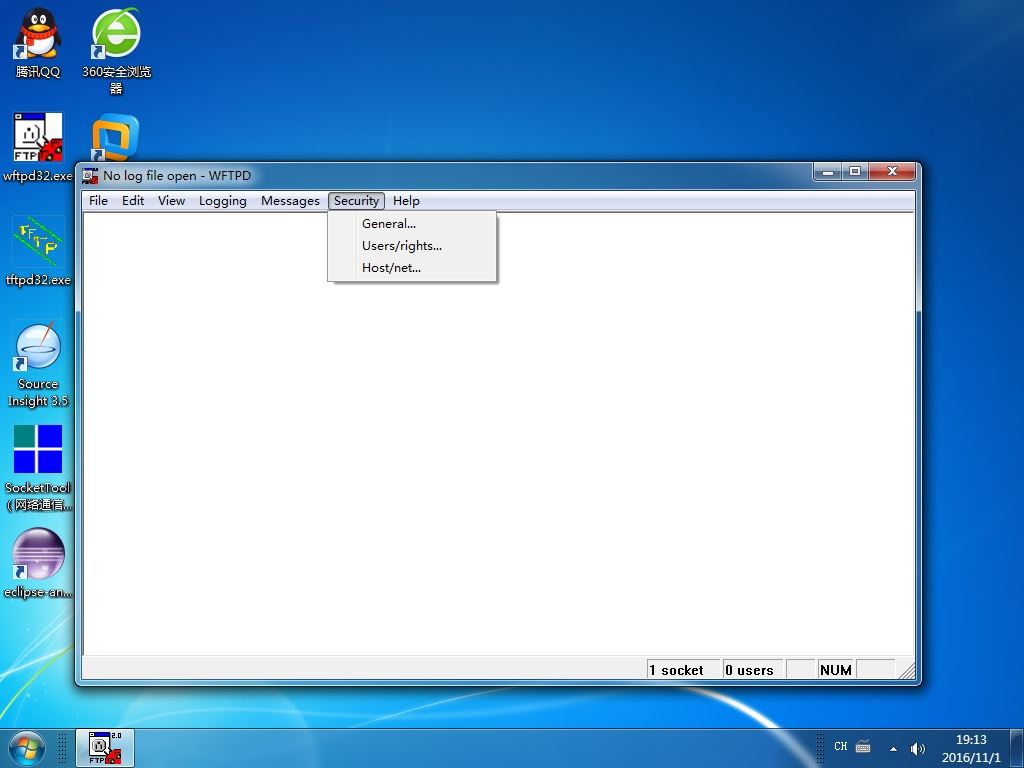Select the SocketTool desktop icon
Viewport: 1024px width, 768px height.
[38, 468]
